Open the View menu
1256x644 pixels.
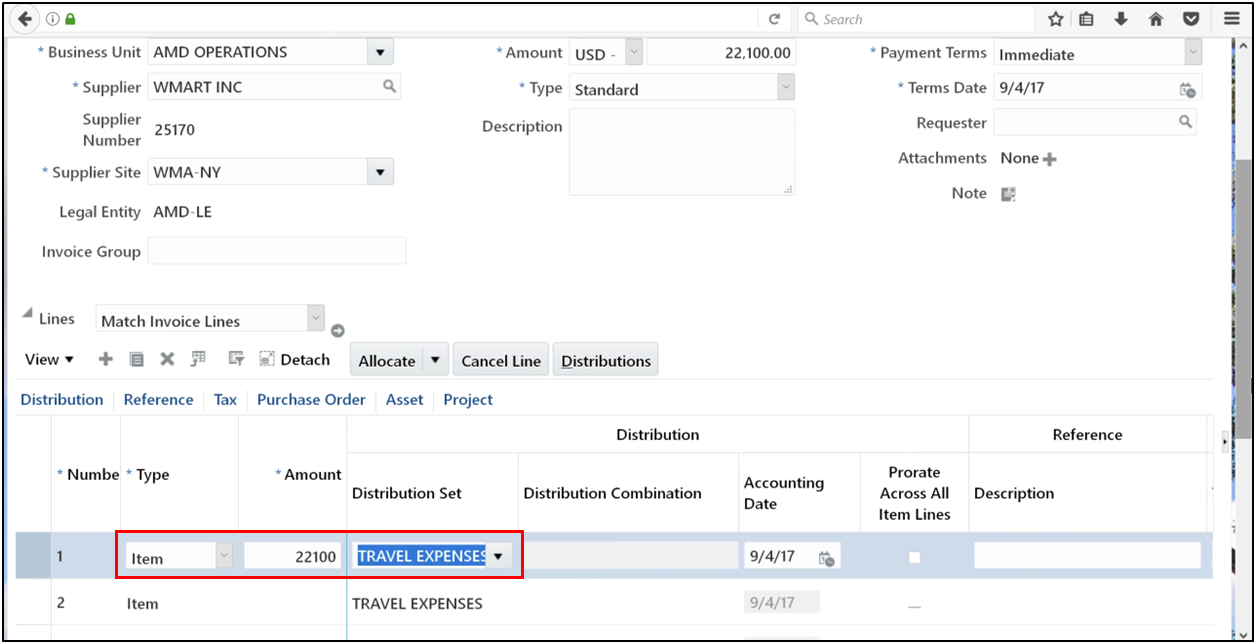pos(49,359)
